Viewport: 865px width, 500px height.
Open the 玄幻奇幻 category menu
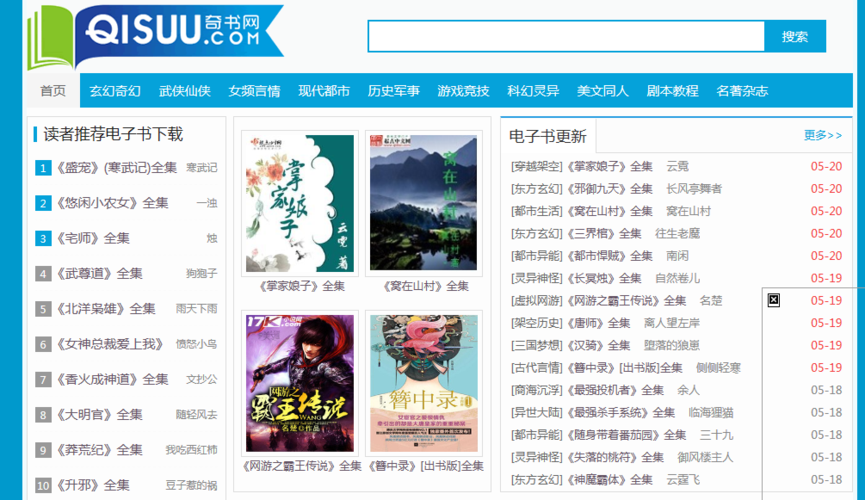[x=115, y=91]
